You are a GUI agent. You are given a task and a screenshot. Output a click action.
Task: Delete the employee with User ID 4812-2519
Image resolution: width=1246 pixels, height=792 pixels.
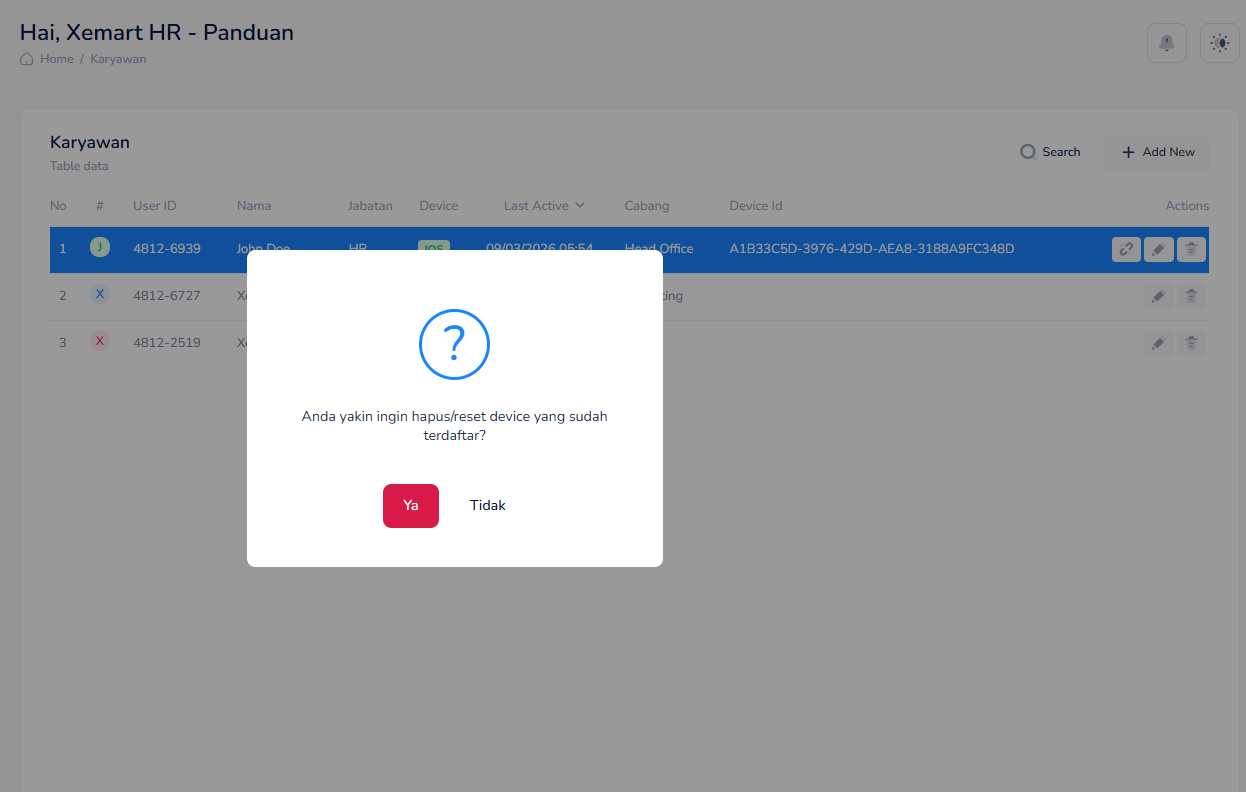(1191, 343)
